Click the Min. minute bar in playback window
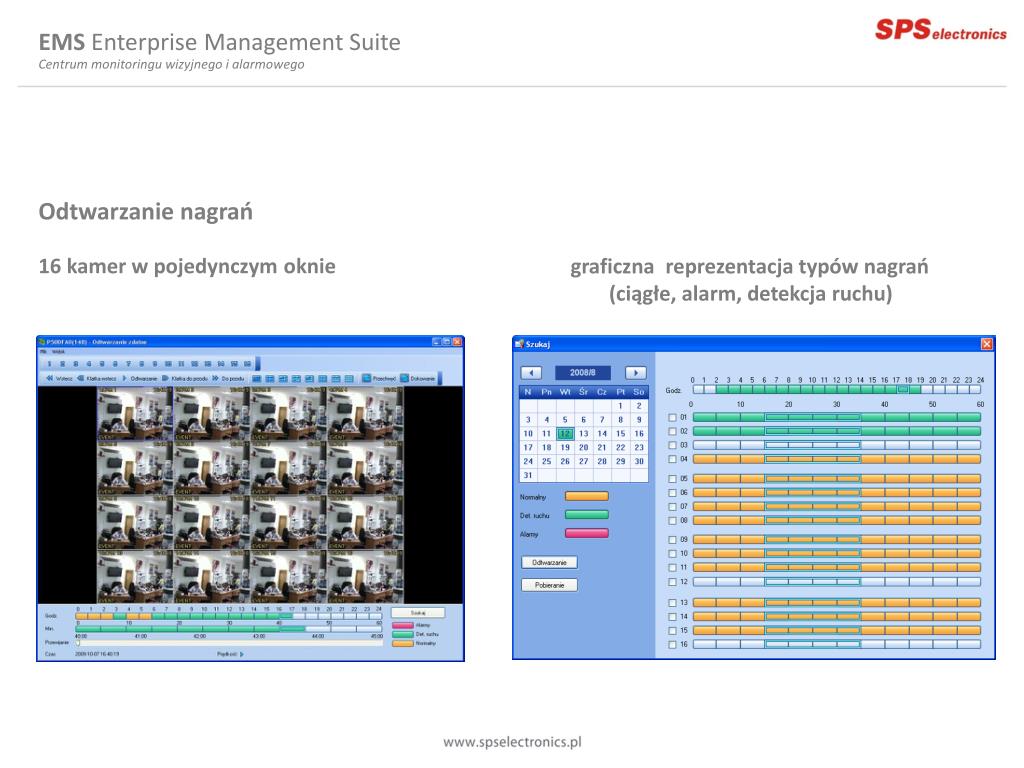1024x768 pixels. [x=229, y=629]
